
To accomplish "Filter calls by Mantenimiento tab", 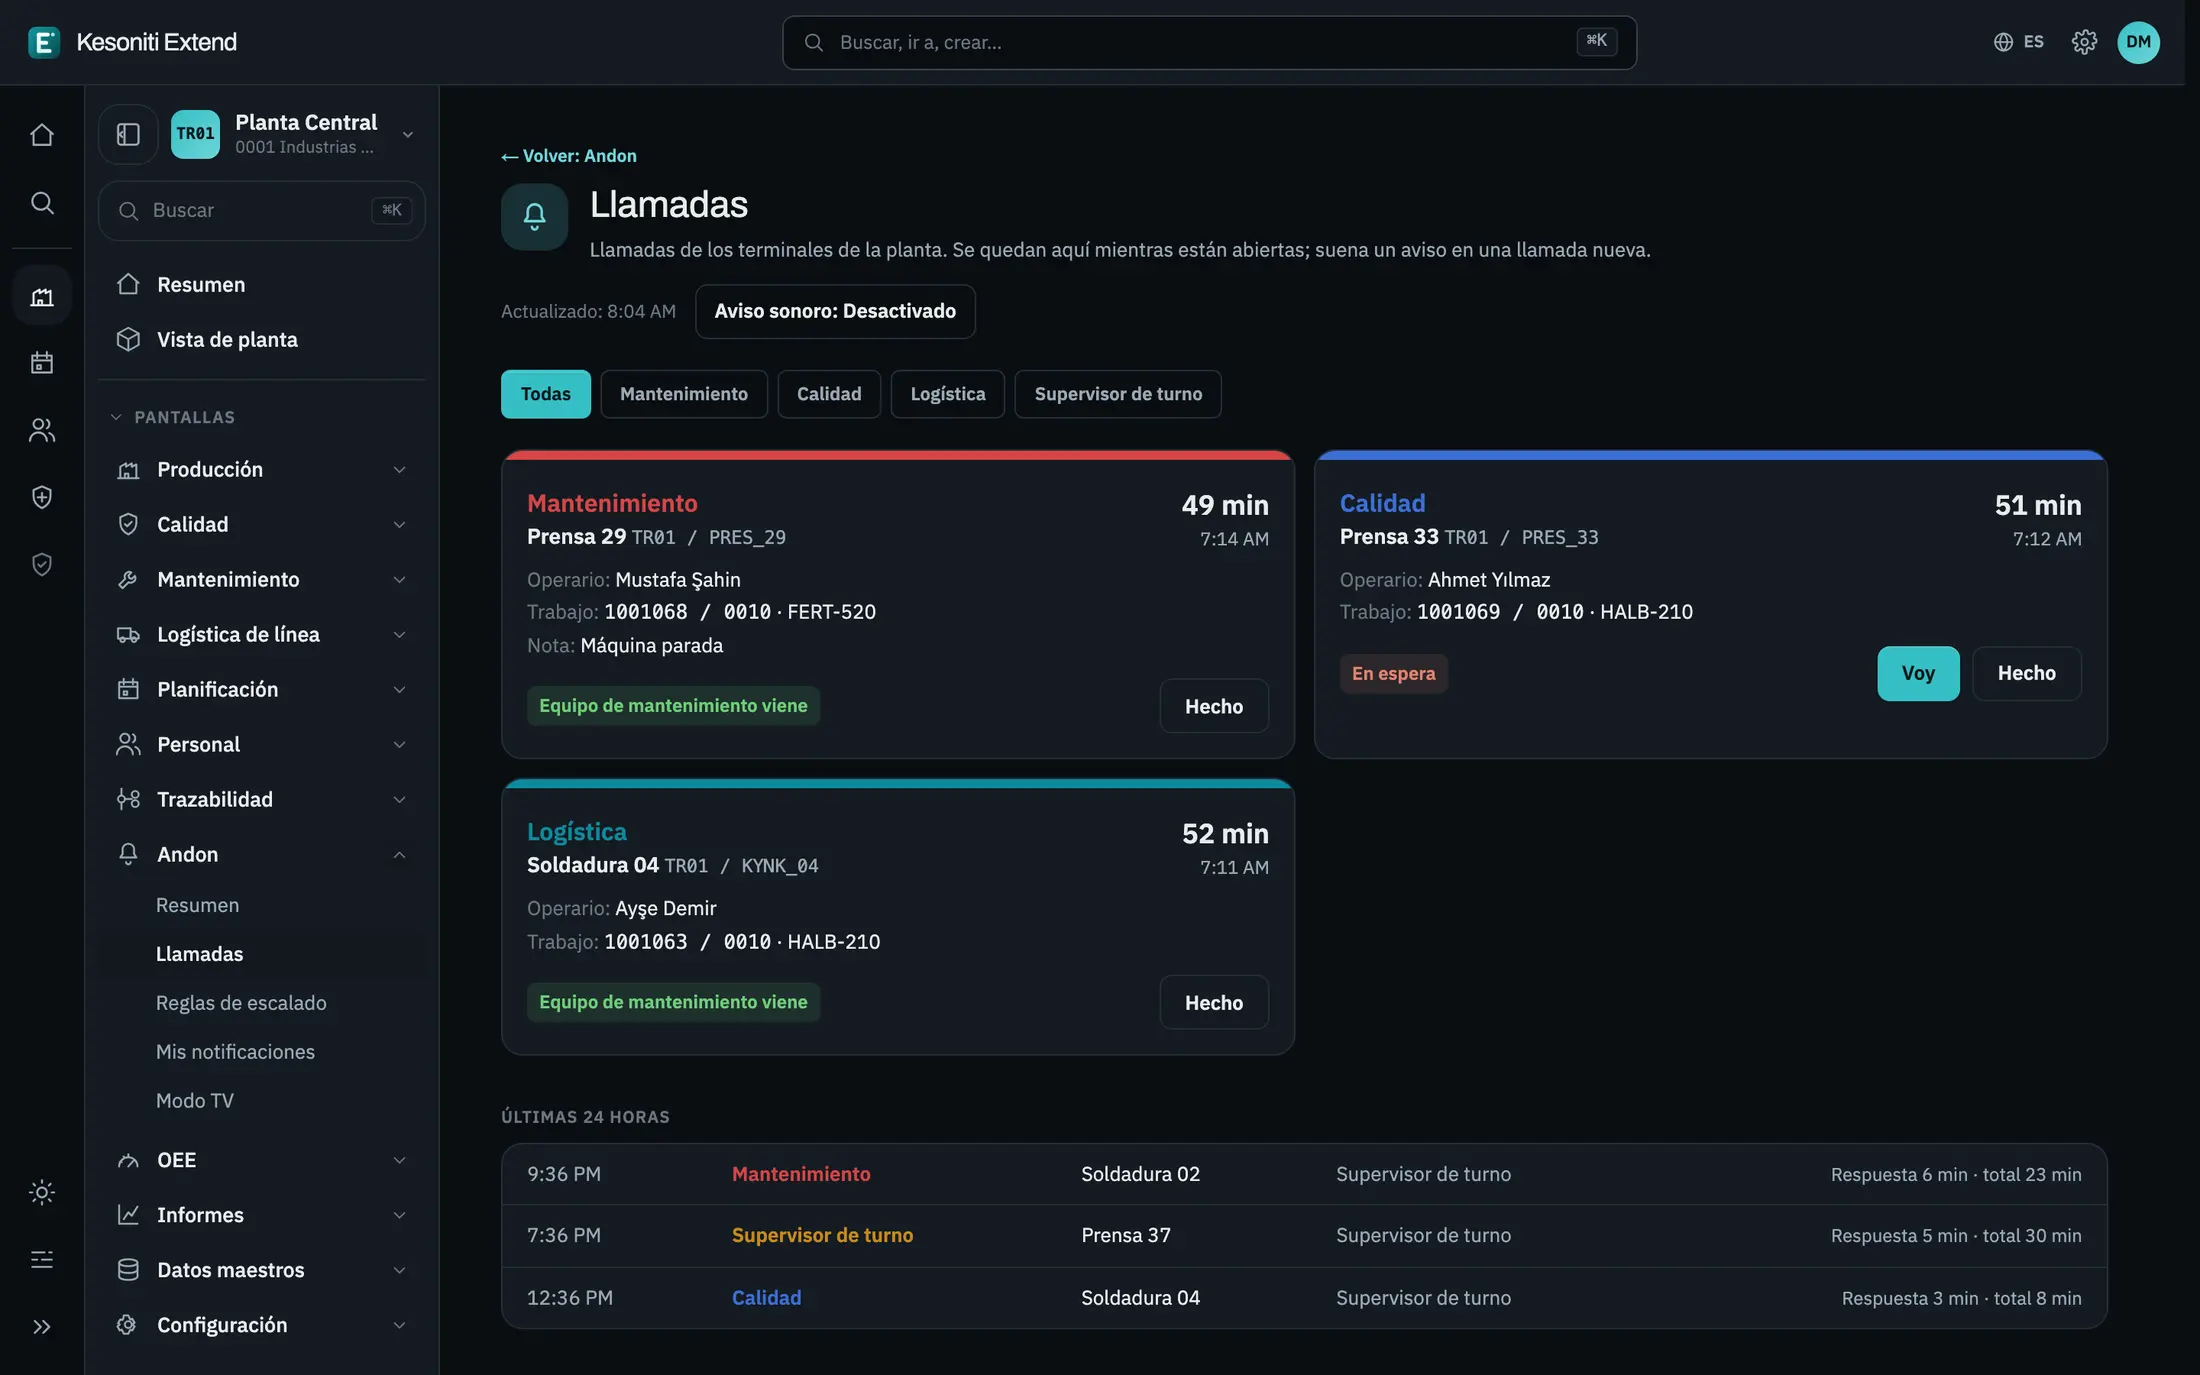I will tap(684, 394).
